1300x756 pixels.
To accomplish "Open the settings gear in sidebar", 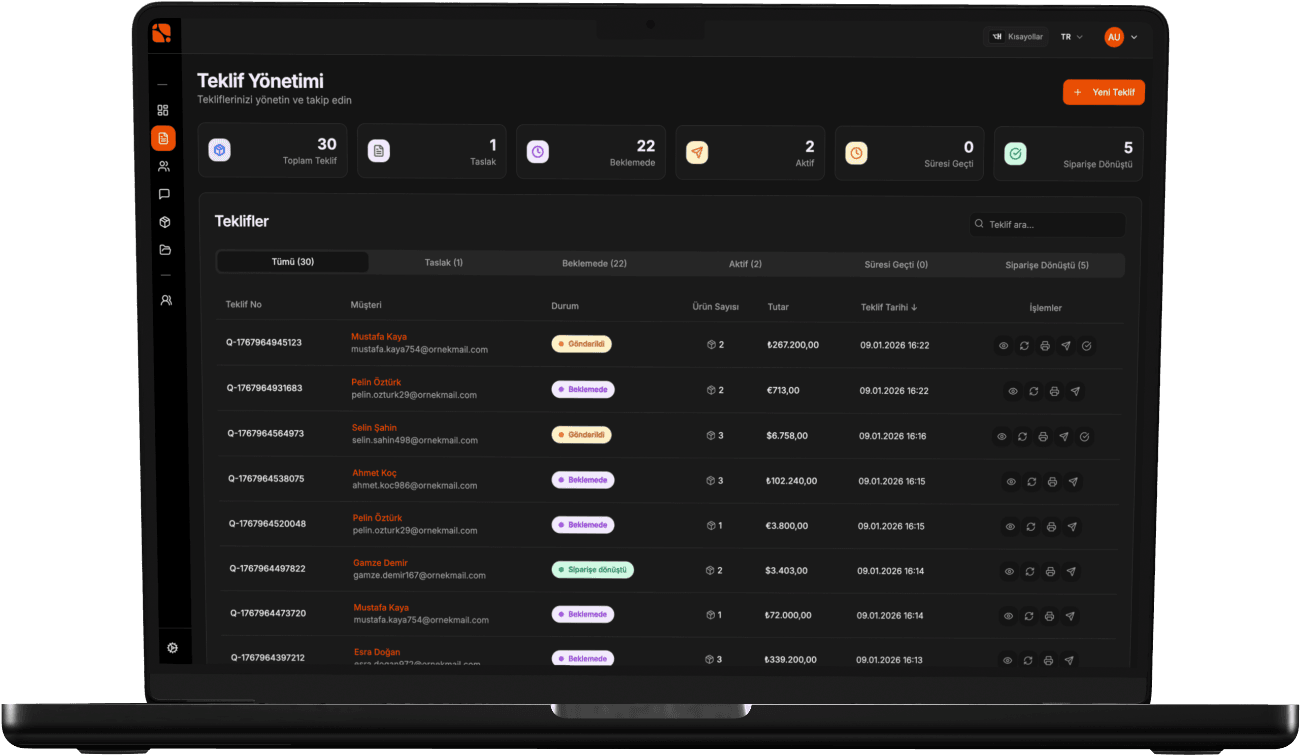I will tap(172, 648).
